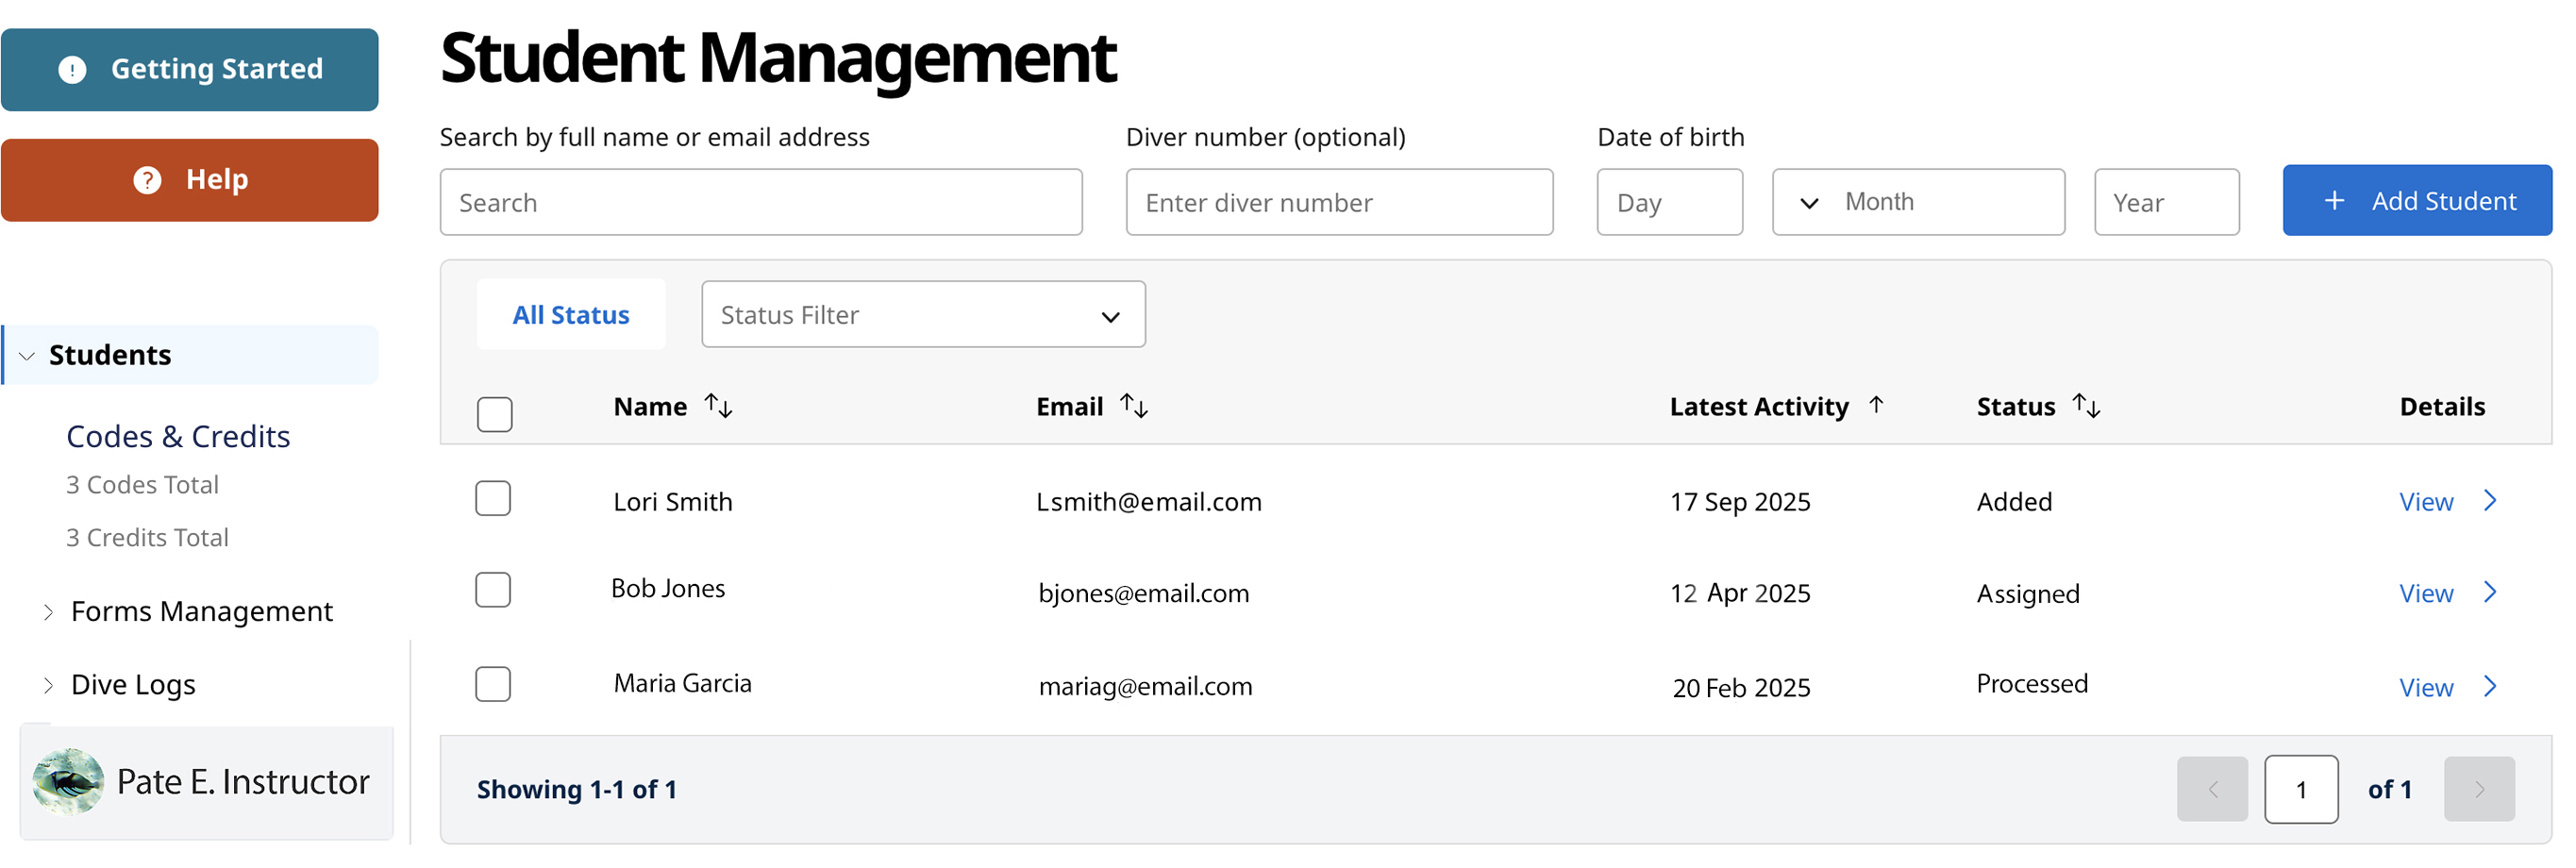Click the Year input field

[x=2168, y=203]
